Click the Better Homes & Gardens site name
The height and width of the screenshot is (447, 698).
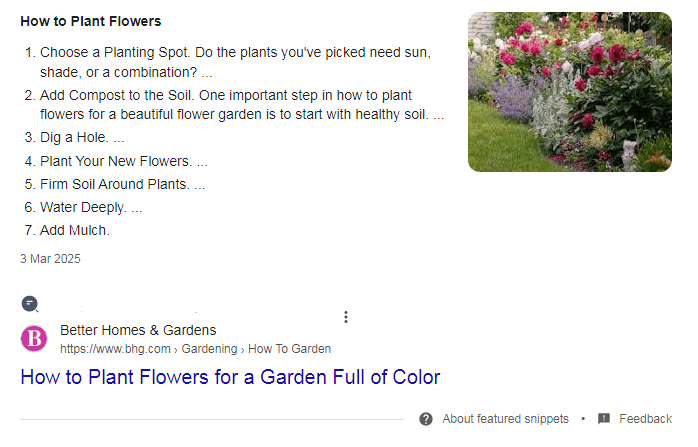tap(138, 330)
